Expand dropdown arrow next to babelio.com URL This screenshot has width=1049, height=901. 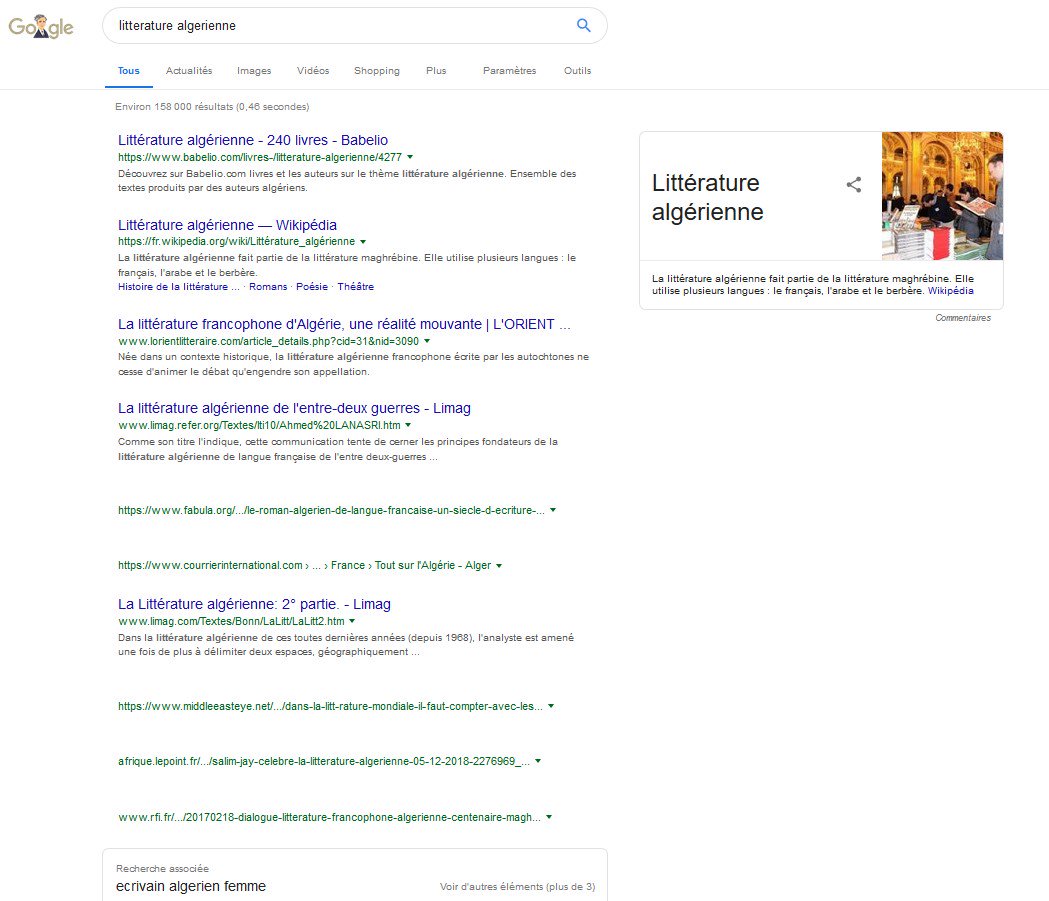coord(410,157)
